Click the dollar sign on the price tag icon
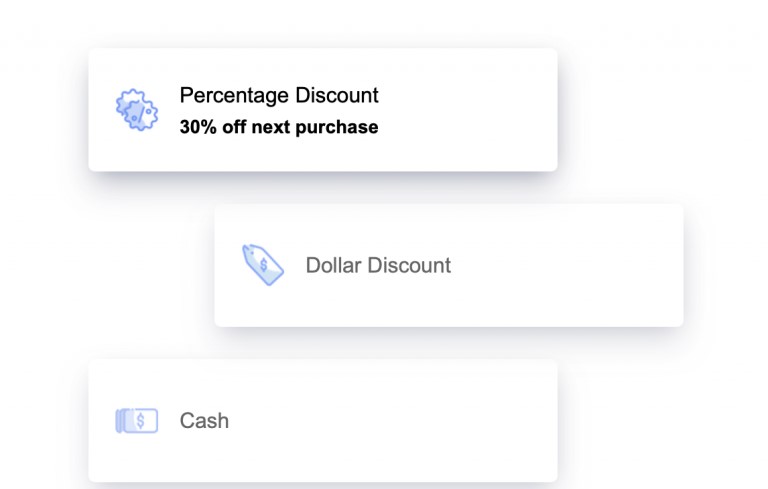Image resolution: width=768 pixels, height=489 pixels. pyautogui.click(x=263, y=265)
